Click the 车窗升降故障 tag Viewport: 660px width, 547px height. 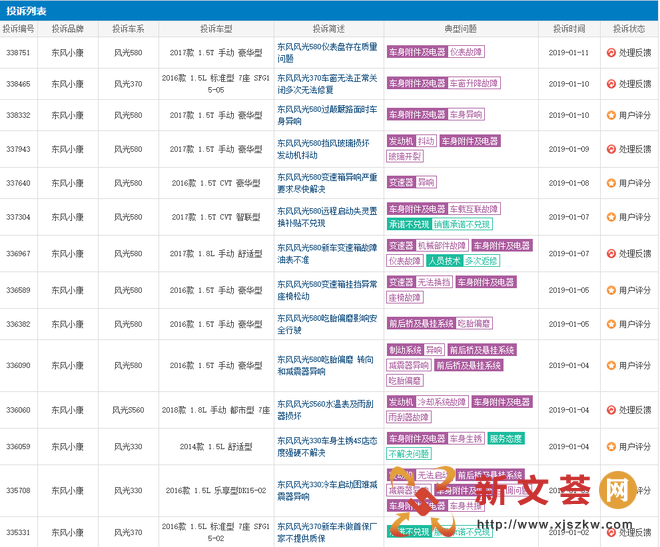[474, 83]
